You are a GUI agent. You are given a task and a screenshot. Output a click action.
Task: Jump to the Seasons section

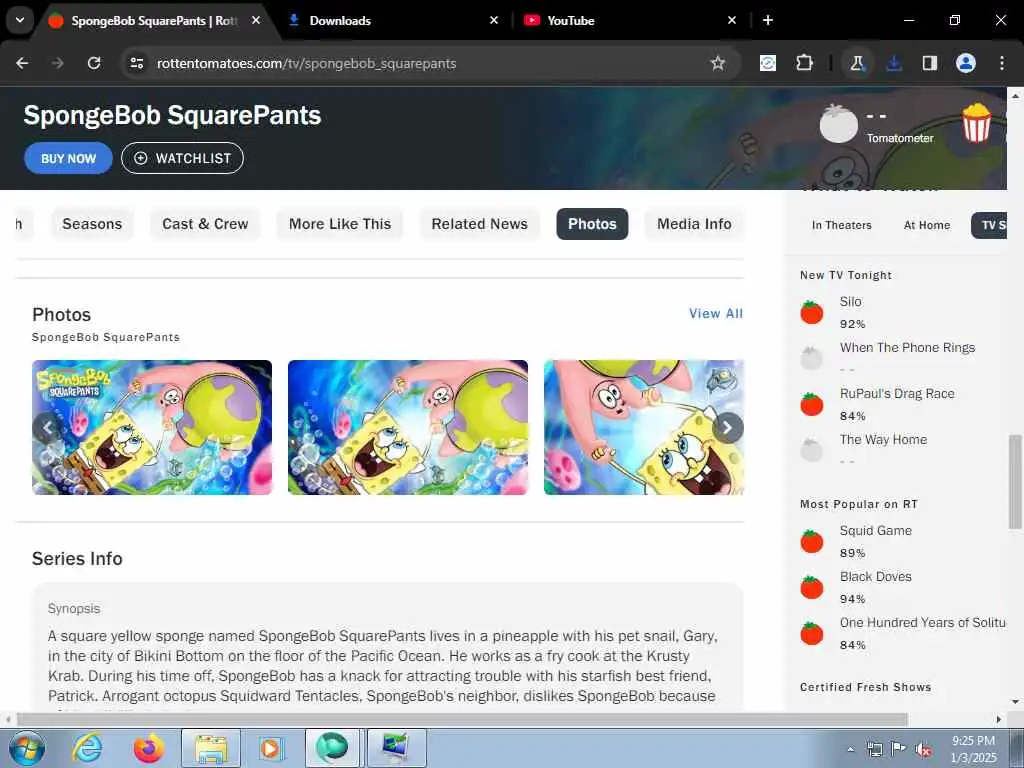(x=92, y=224)
